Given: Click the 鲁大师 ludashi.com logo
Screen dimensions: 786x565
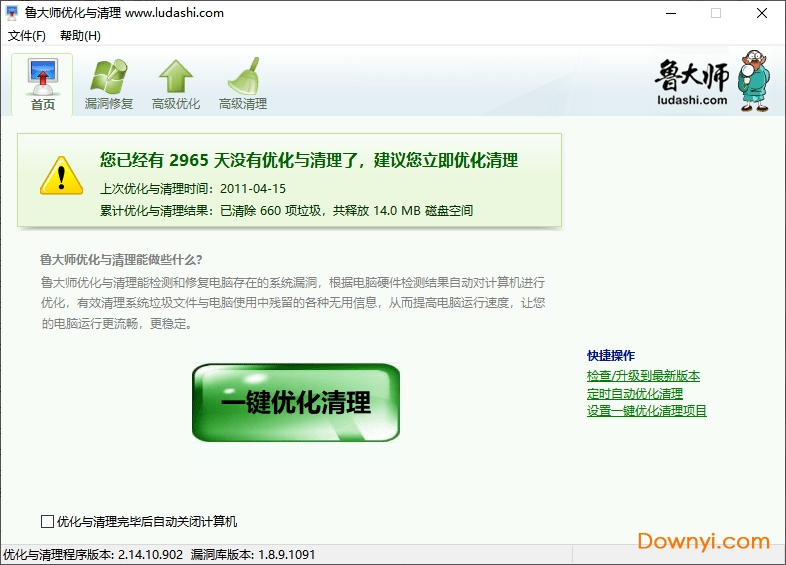Looking at the screenshot, I should (692, 83).
